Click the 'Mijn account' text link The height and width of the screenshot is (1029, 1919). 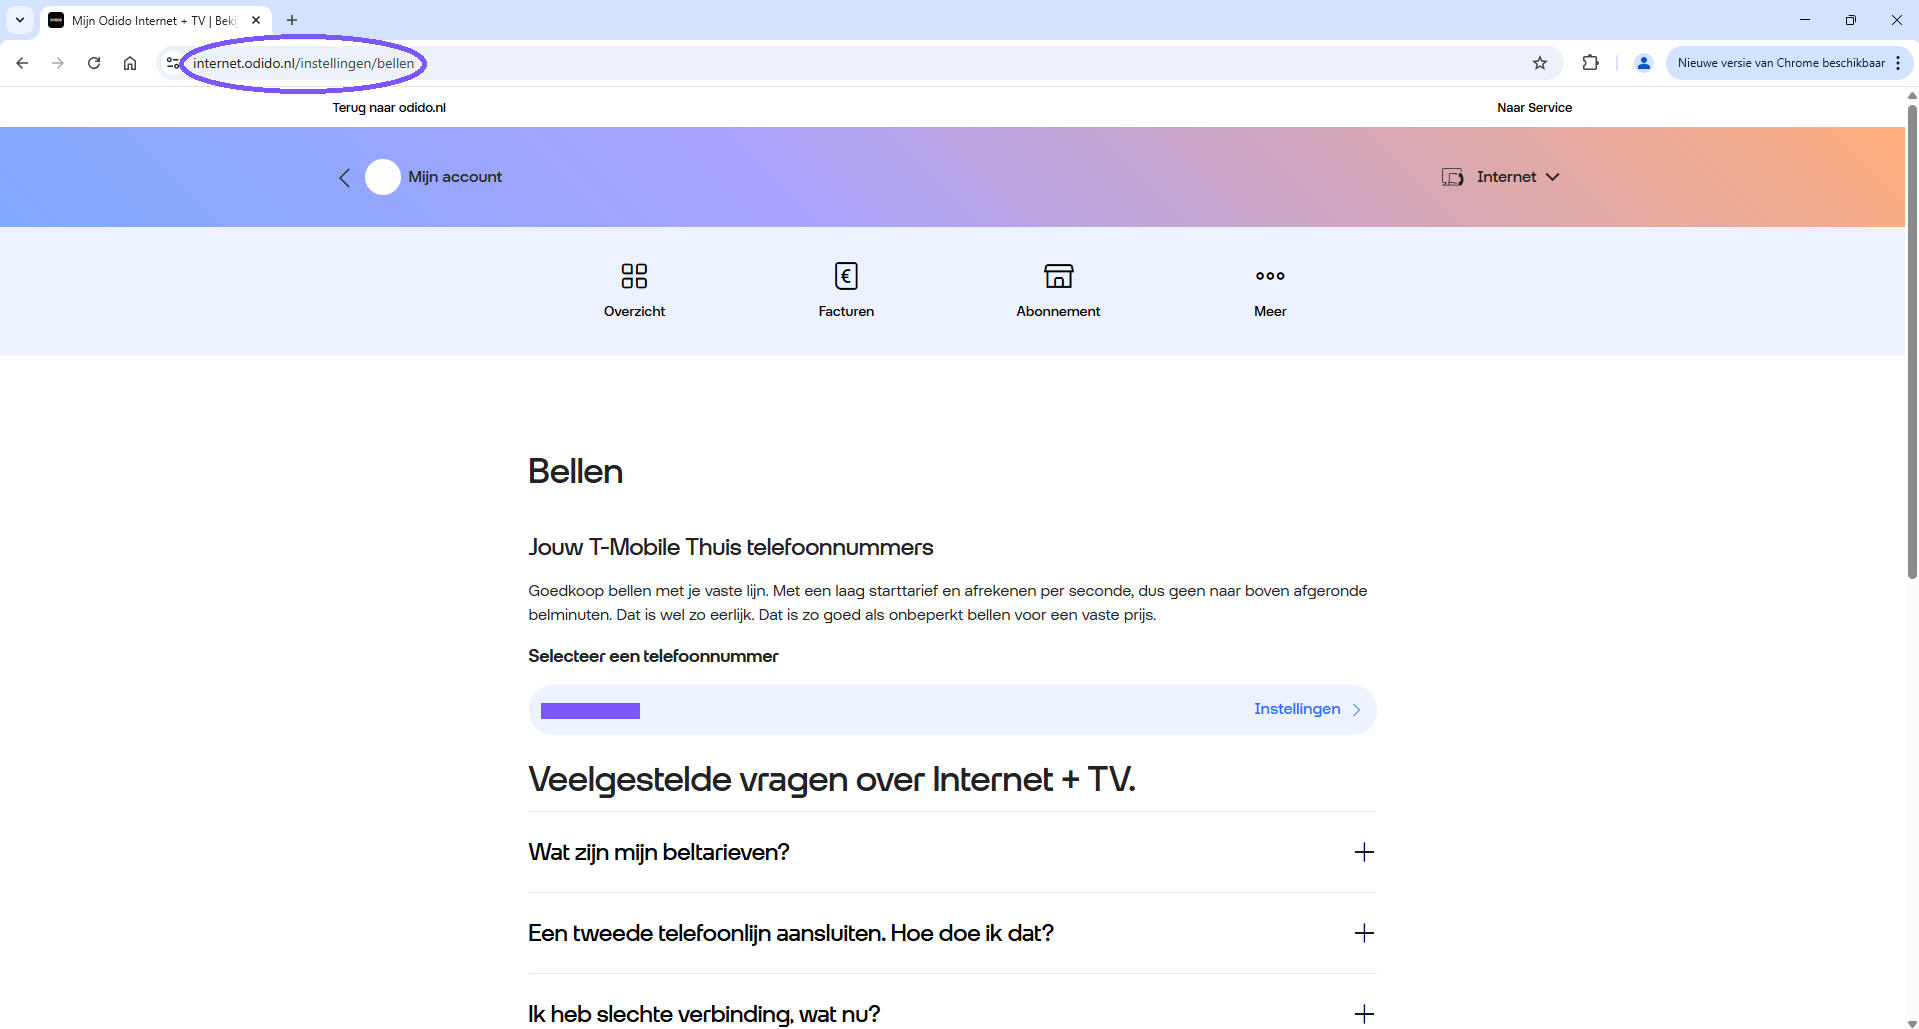(x=455, y=177)
